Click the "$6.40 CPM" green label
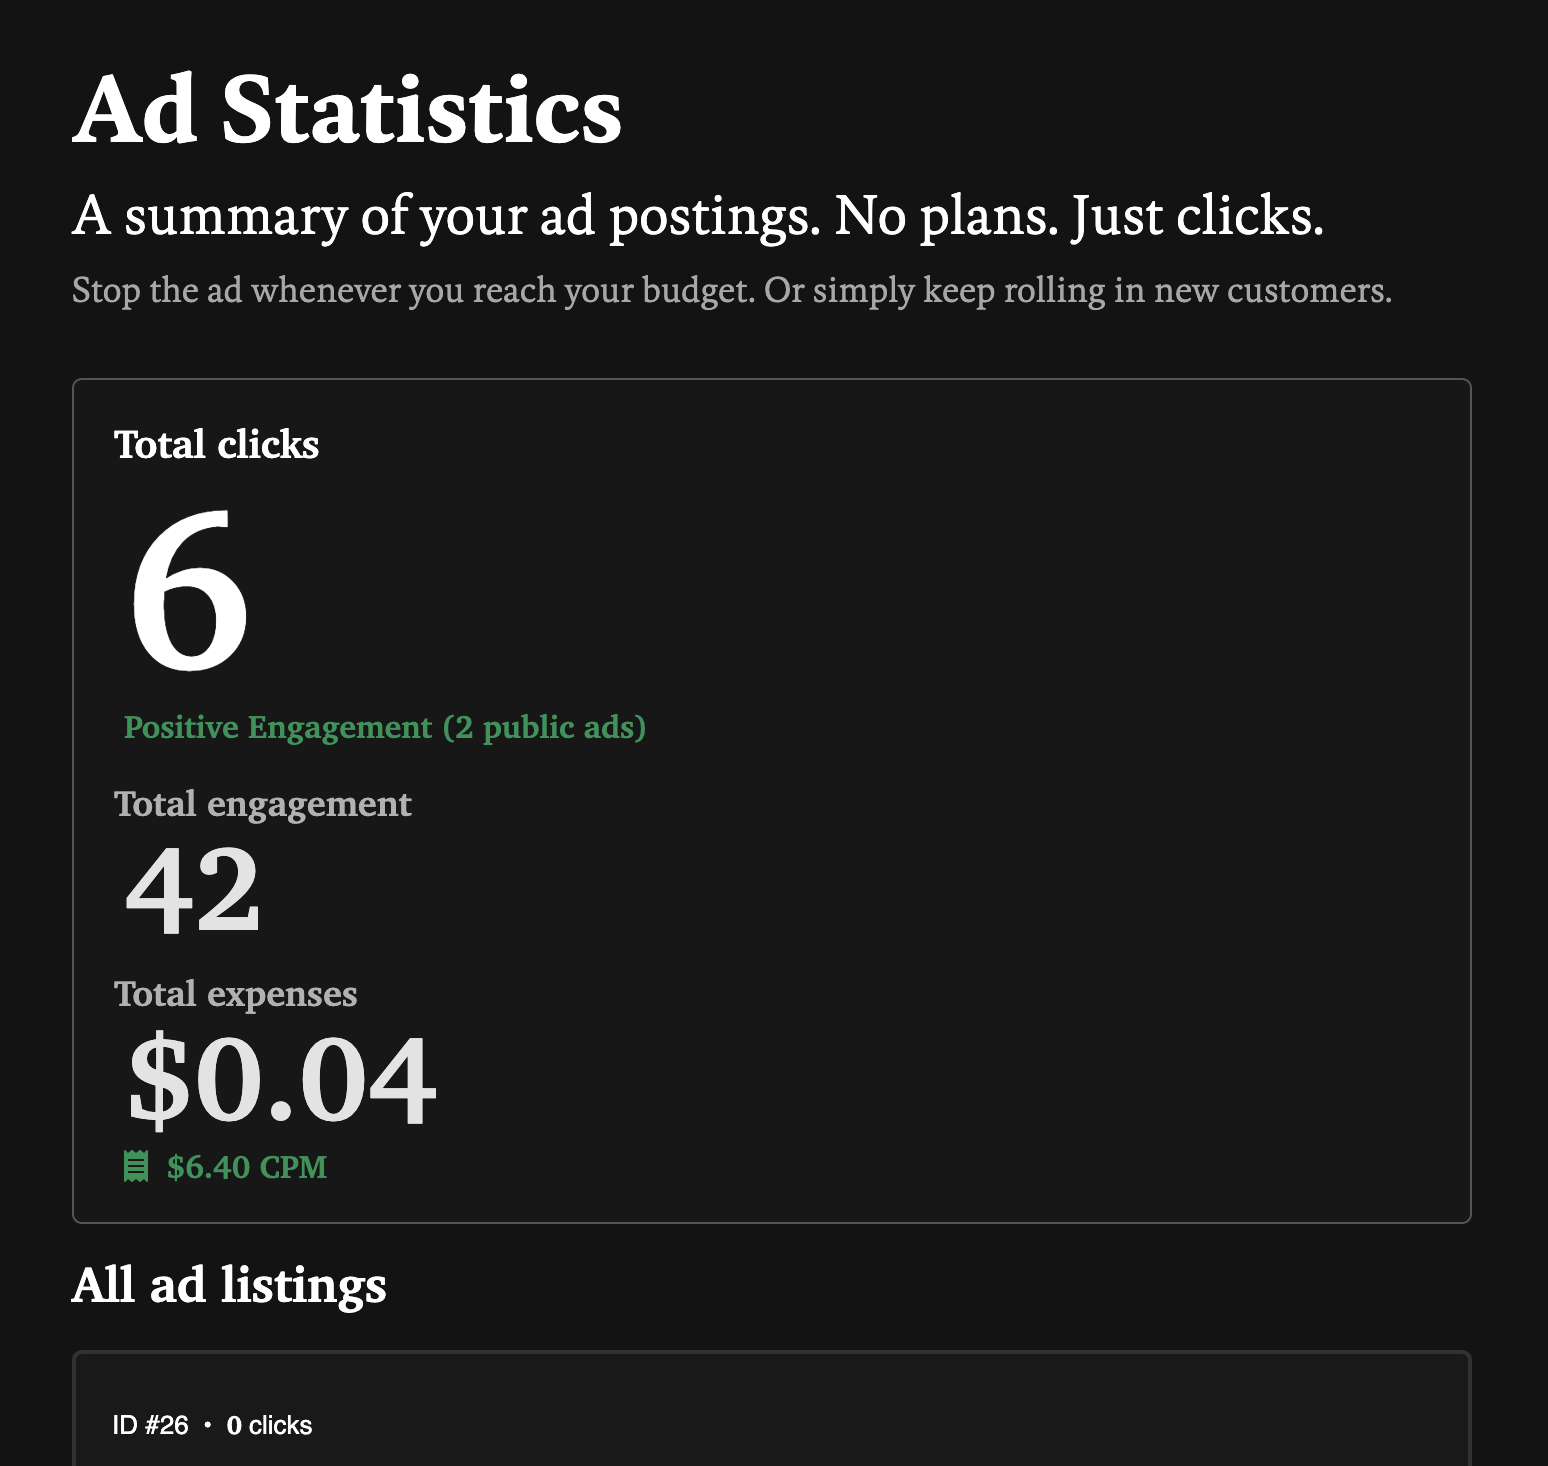The height and width of the screenshot is (1466, 1548). tap(247, 1167)
